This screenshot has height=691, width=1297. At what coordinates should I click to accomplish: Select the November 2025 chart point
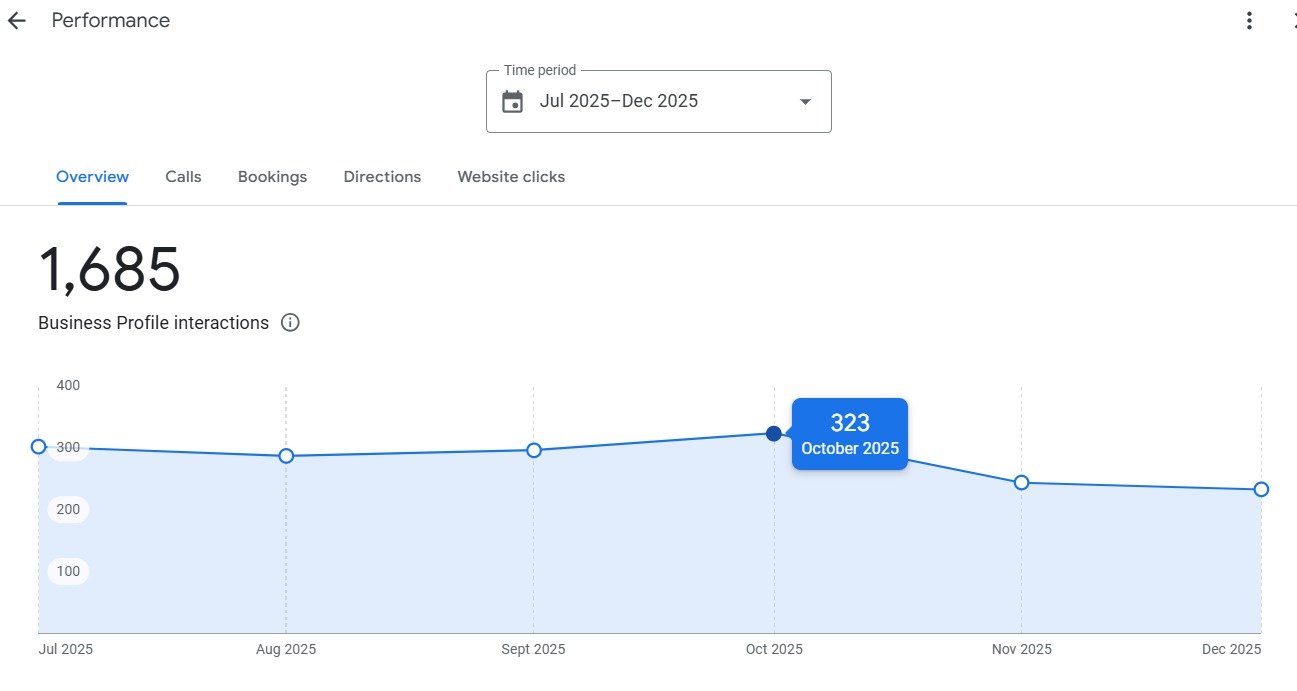[x=1021, y=483]
